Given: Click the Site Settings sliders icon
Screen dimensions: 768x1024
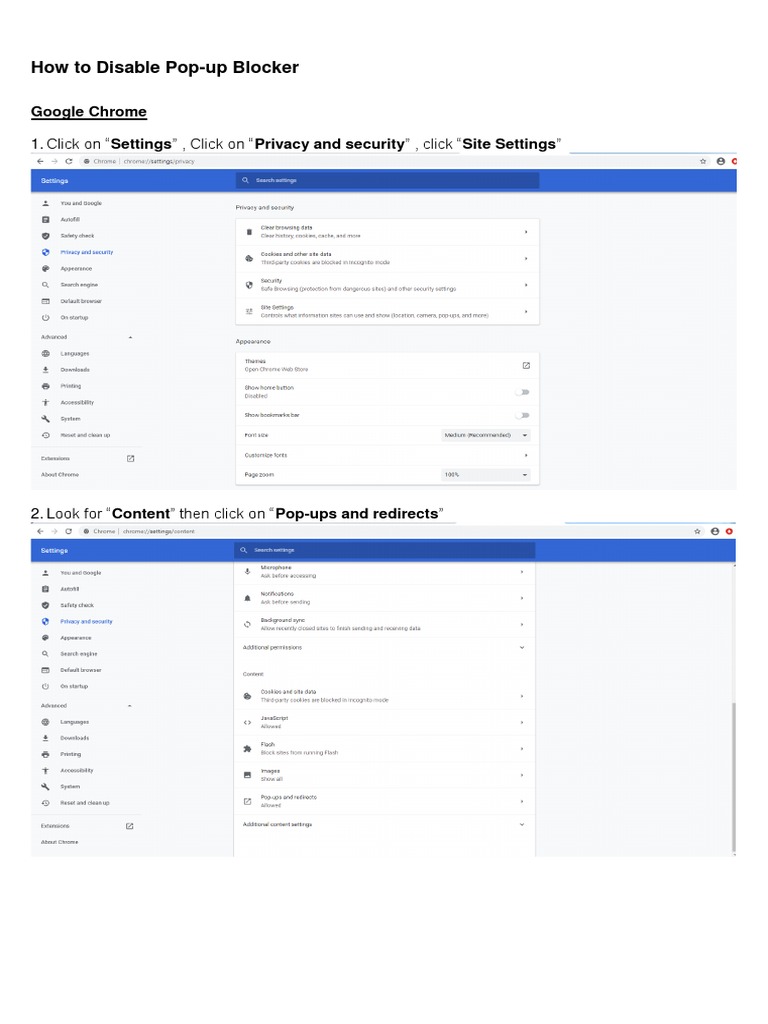Looking at the screenshot, I should 249,311.
